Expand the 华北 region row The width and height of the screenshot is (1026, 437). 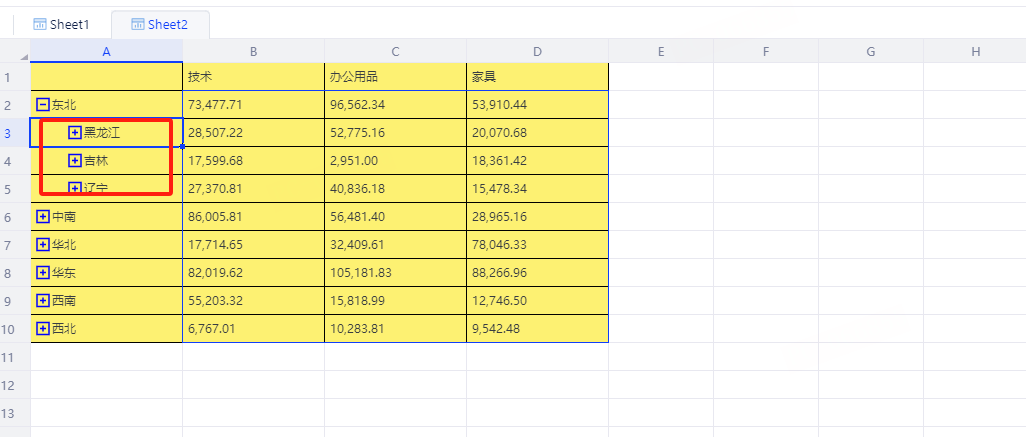click(42, 244)
